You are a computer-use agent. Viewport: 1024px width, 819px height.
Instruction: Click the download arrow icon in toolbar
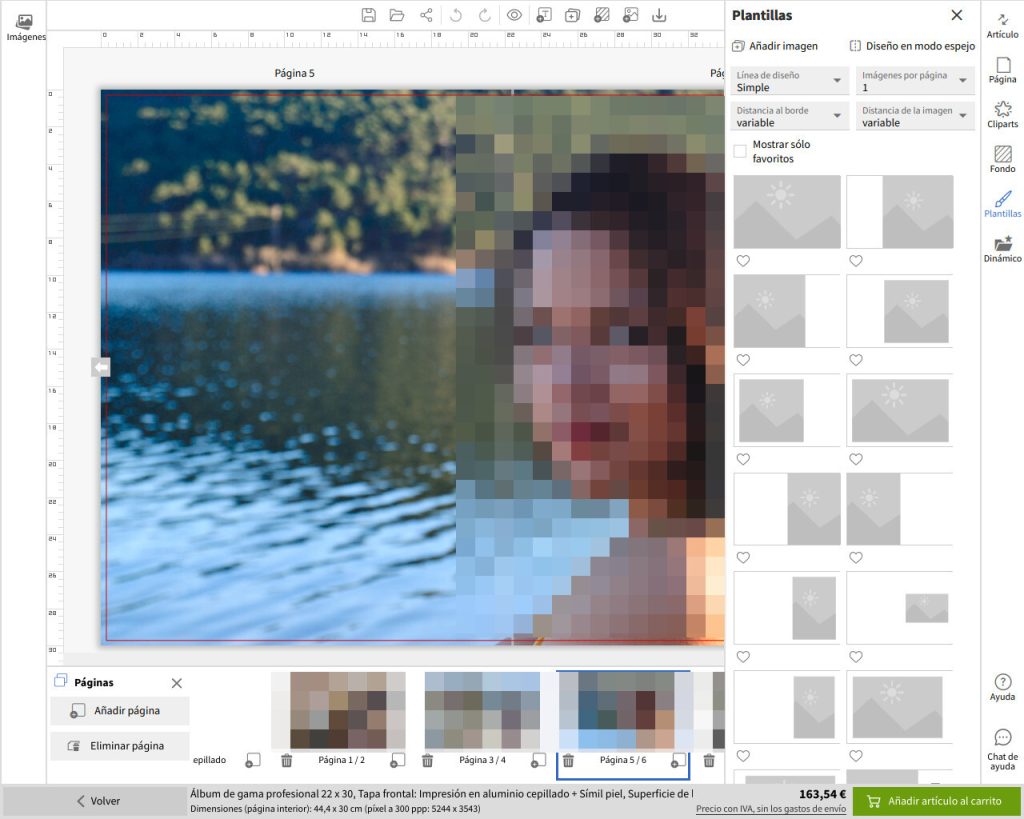click(x=659, y=15)
